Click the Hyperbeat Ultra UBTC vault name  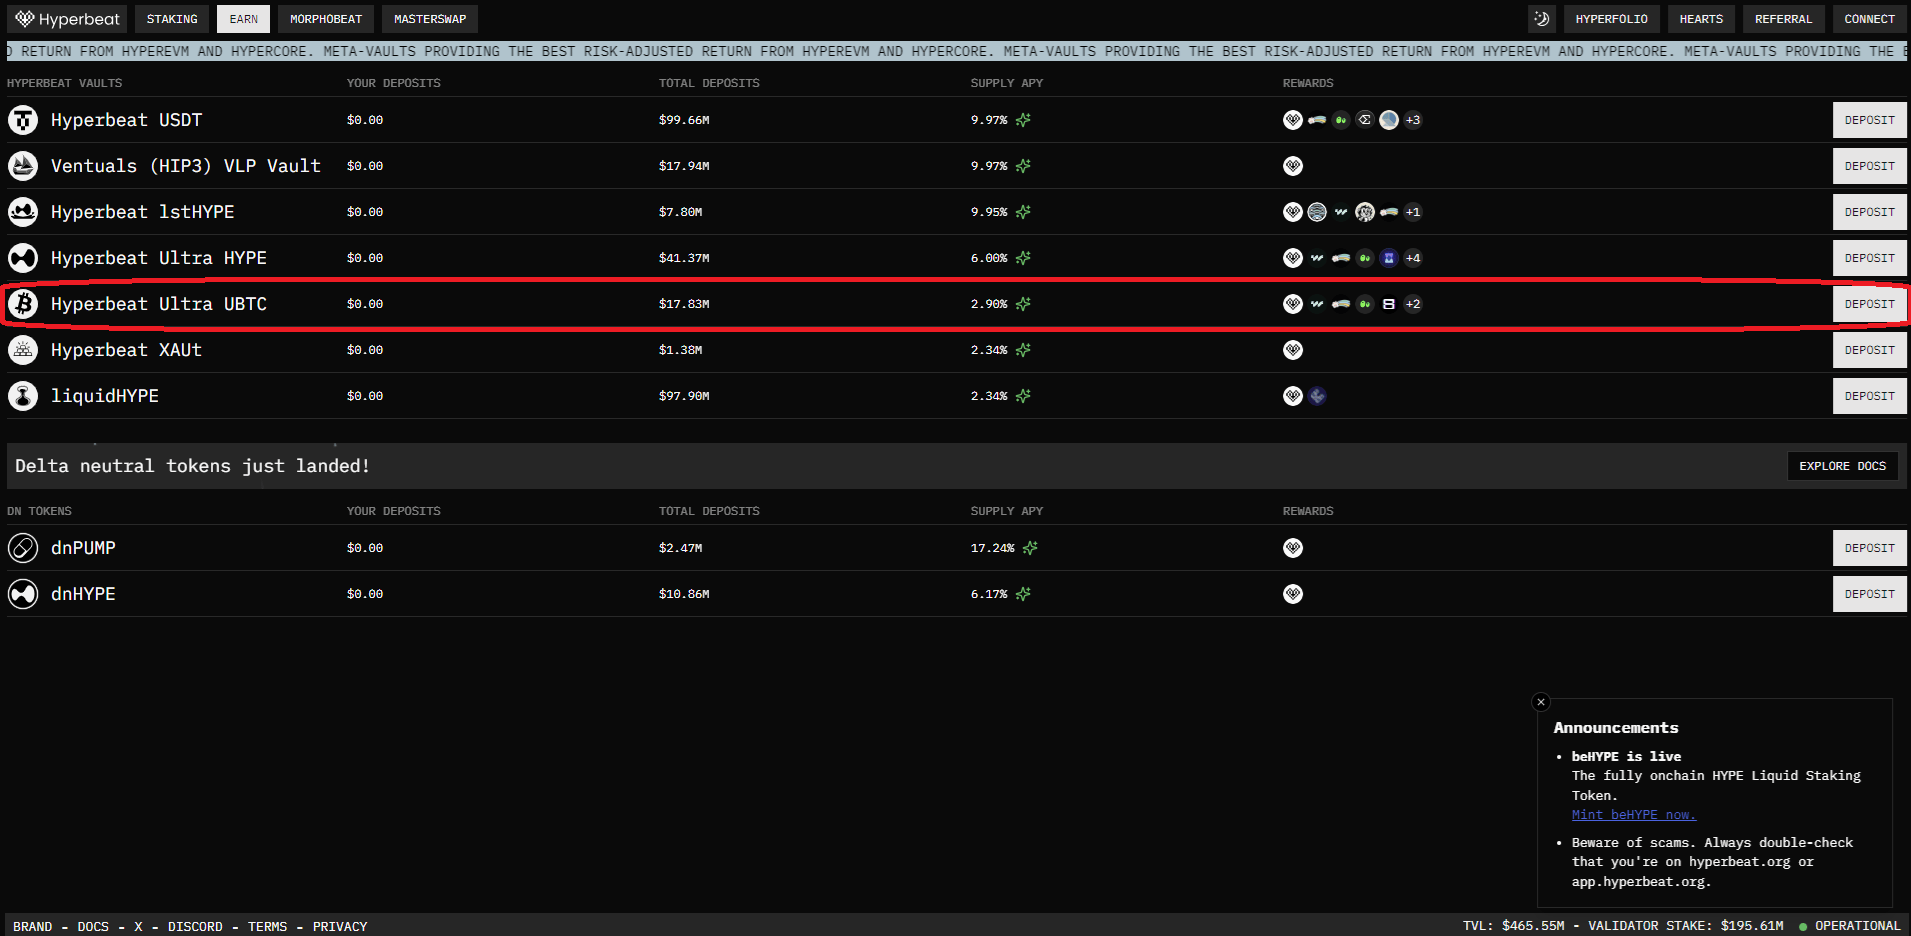point(159,304)
